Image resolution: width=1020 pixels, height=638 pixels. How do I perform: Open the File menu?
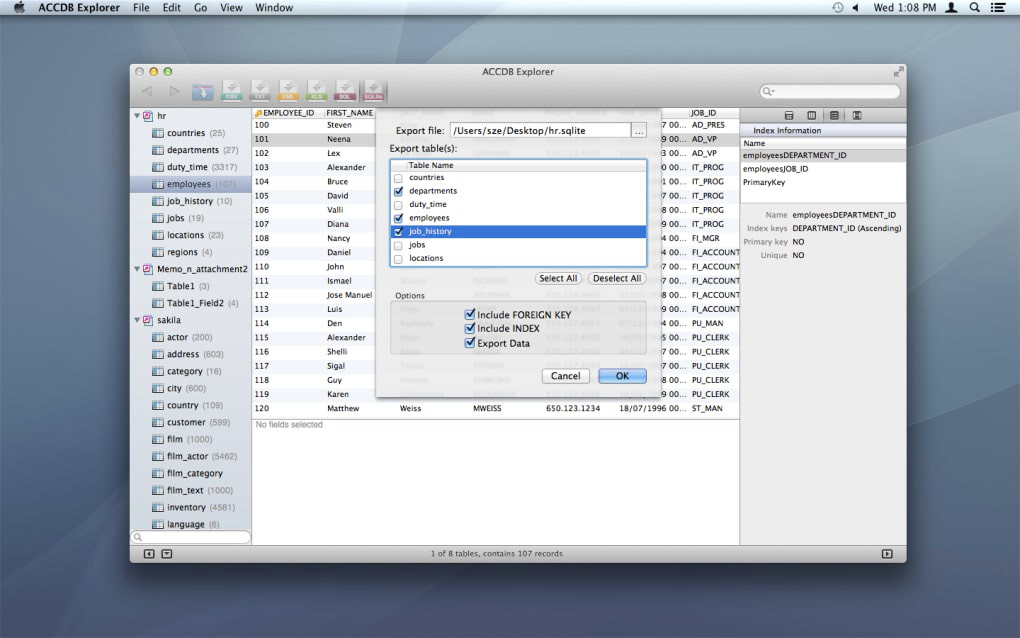141,8
